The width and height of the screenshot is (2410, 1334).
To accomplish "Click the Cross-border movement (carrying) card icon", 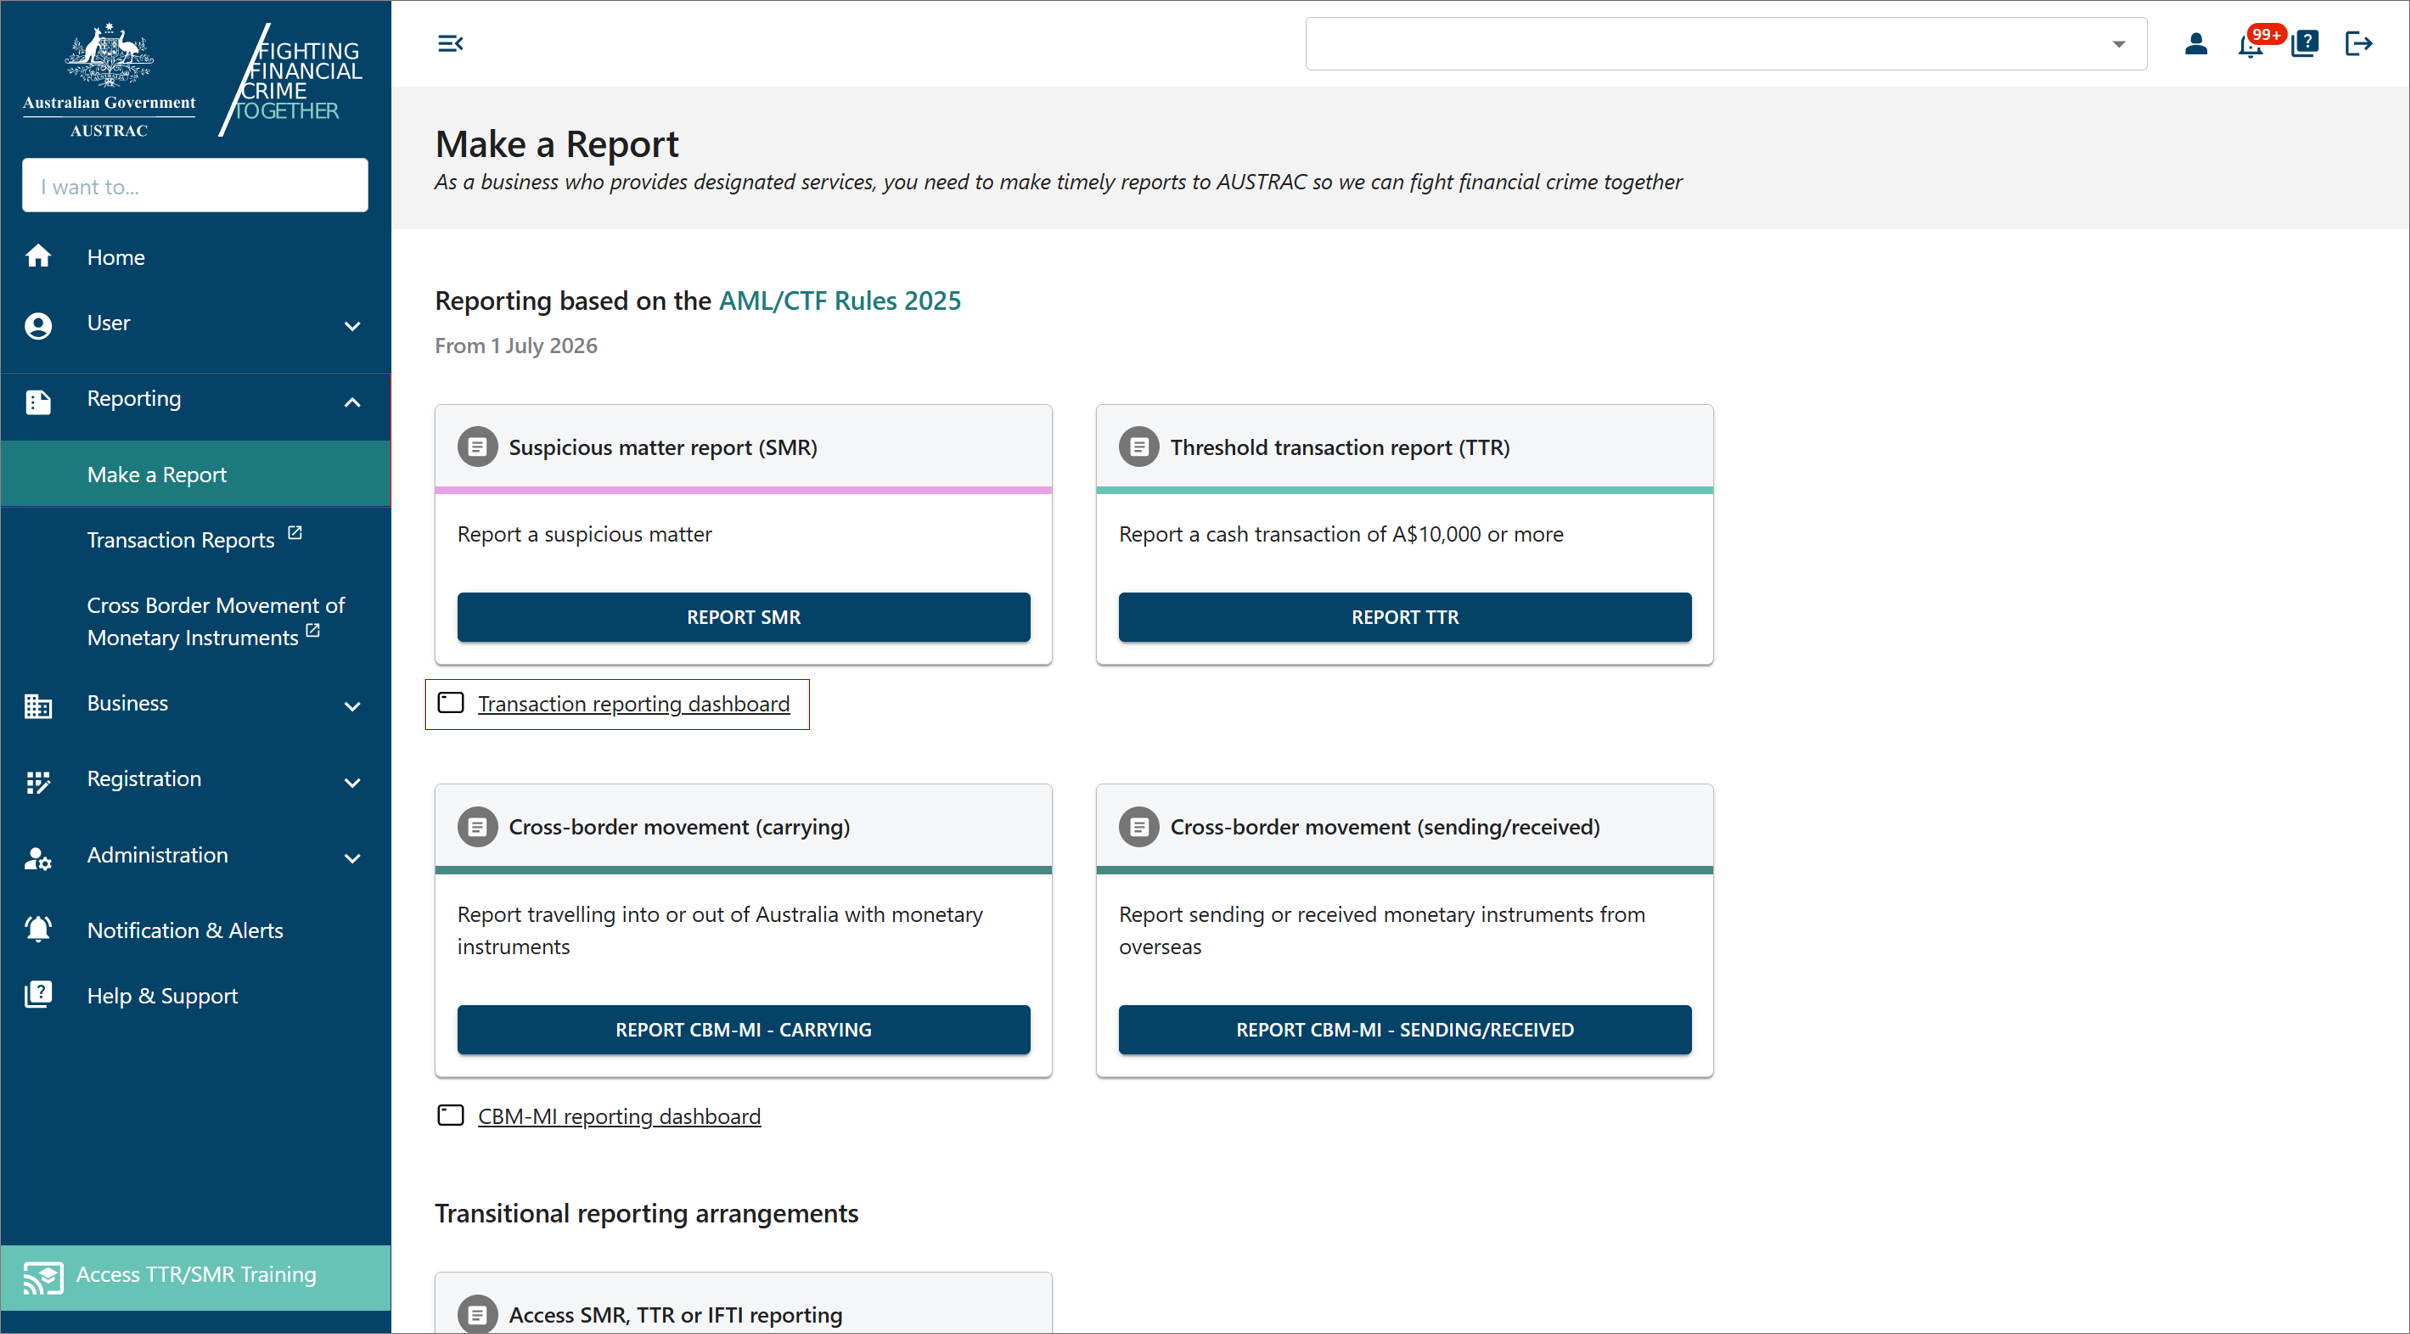I will (477, 827).
